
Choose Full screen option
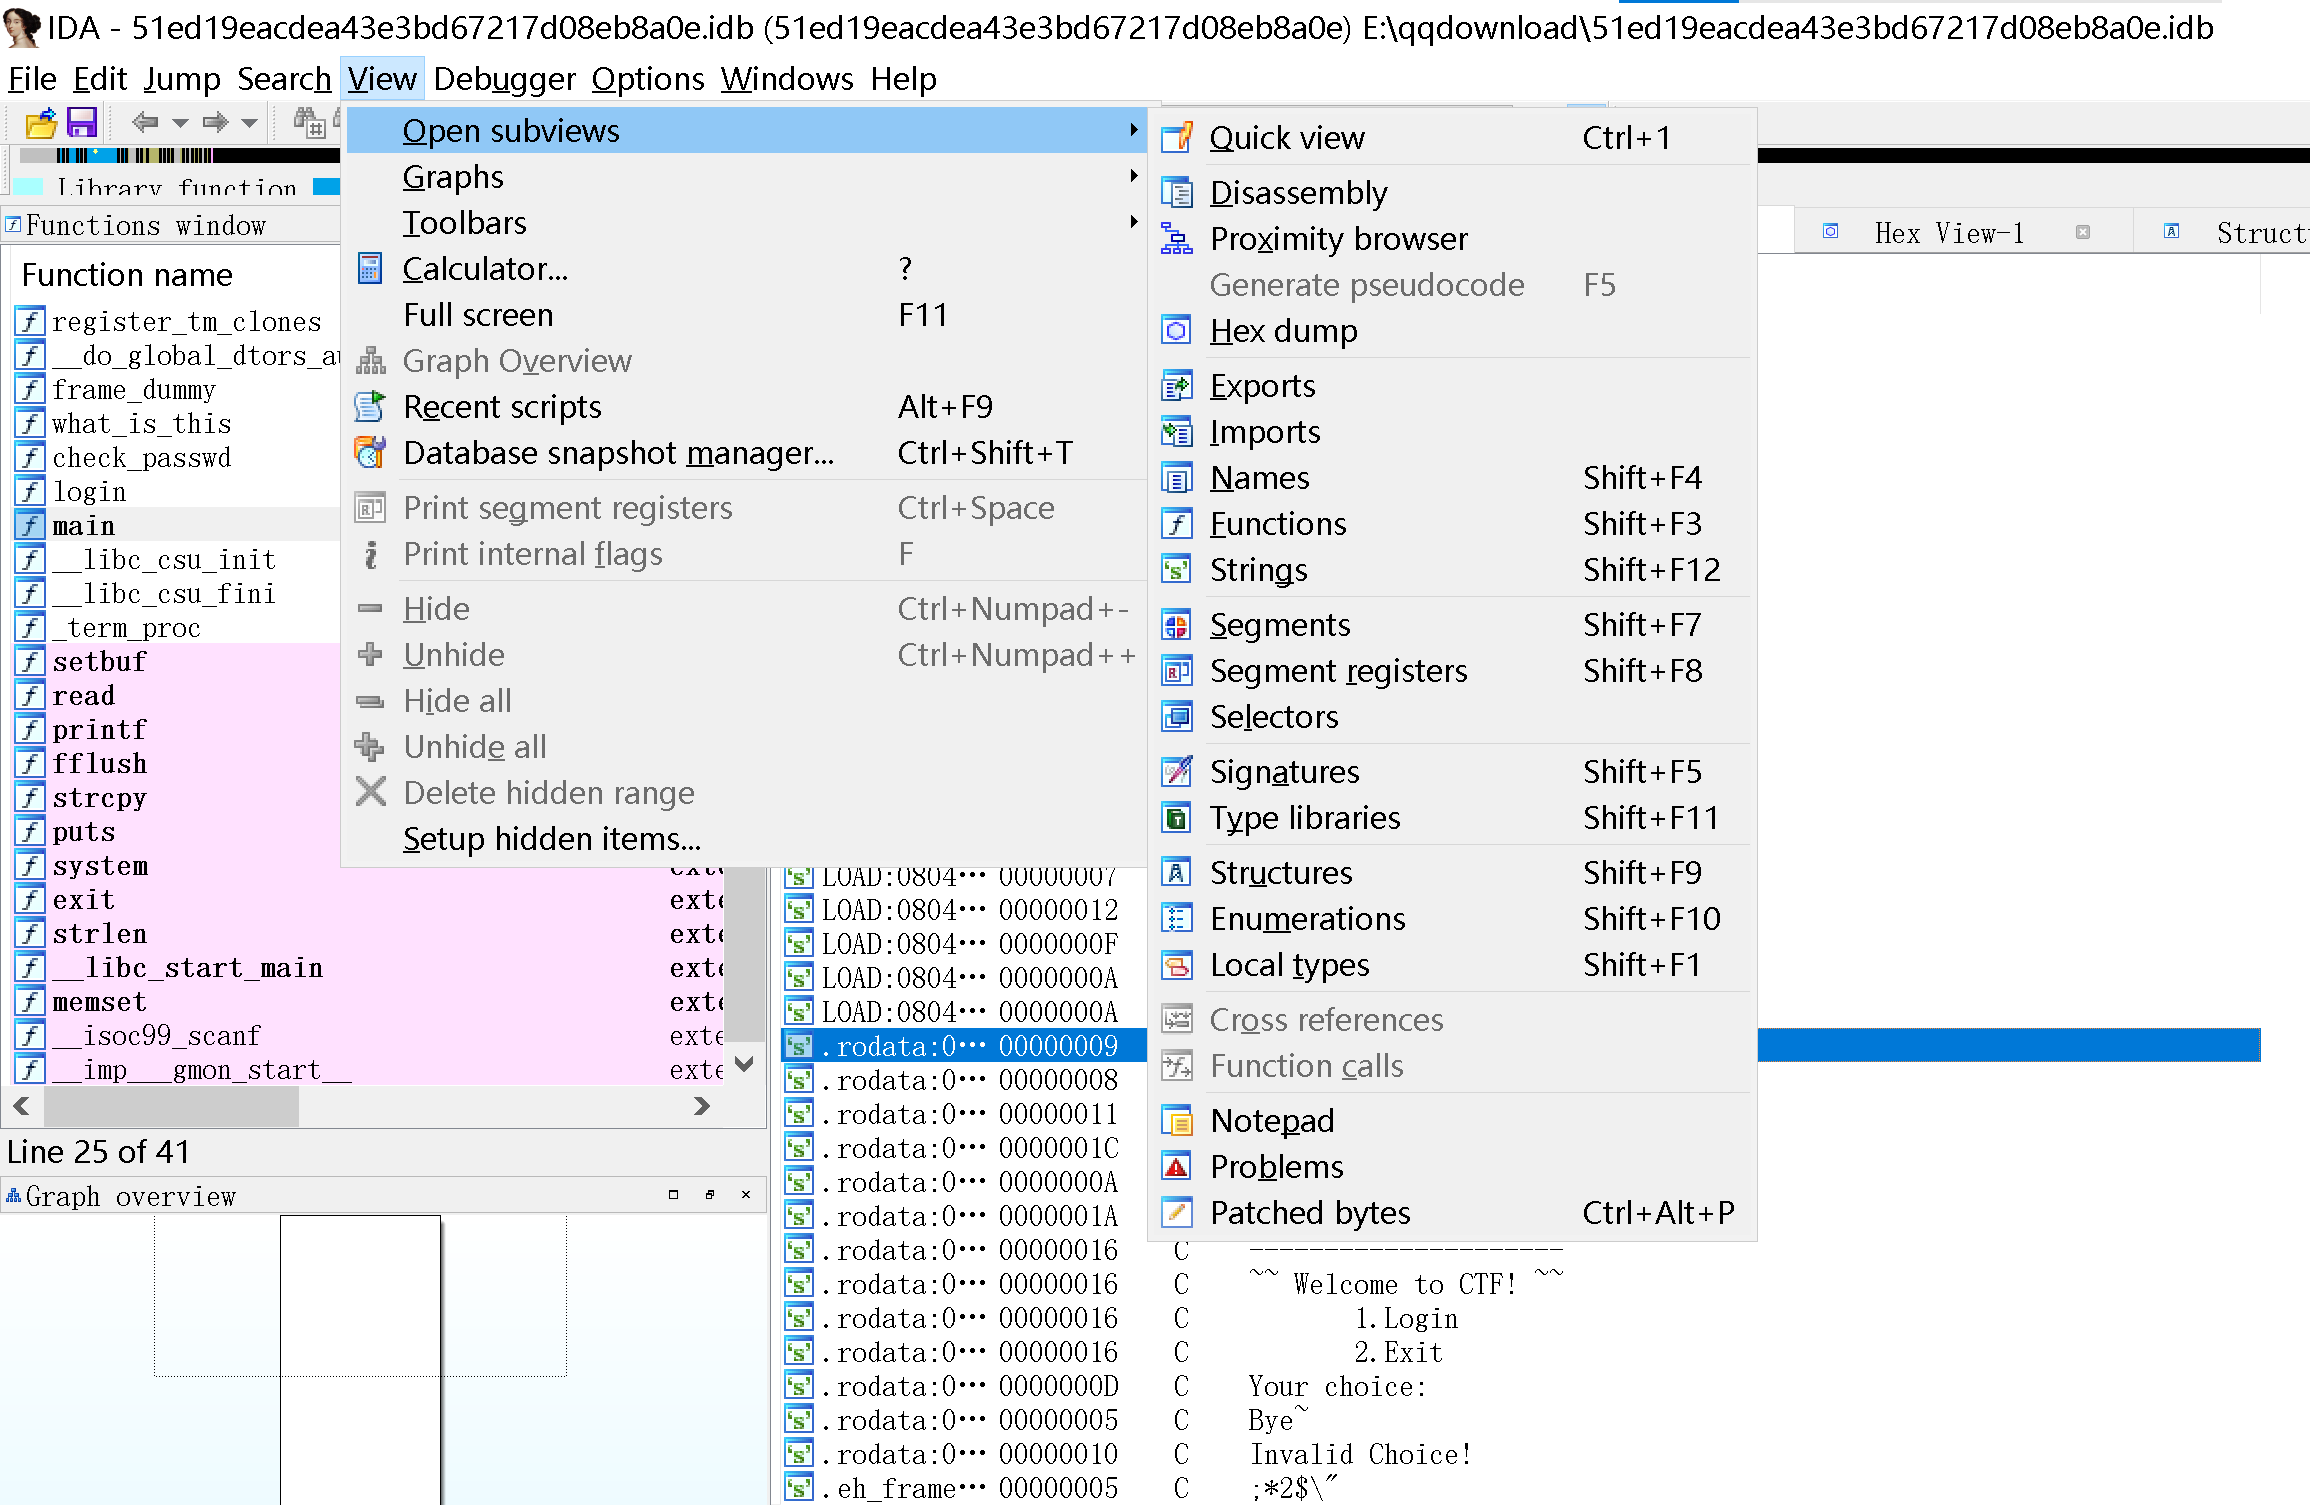click(478, 315)
